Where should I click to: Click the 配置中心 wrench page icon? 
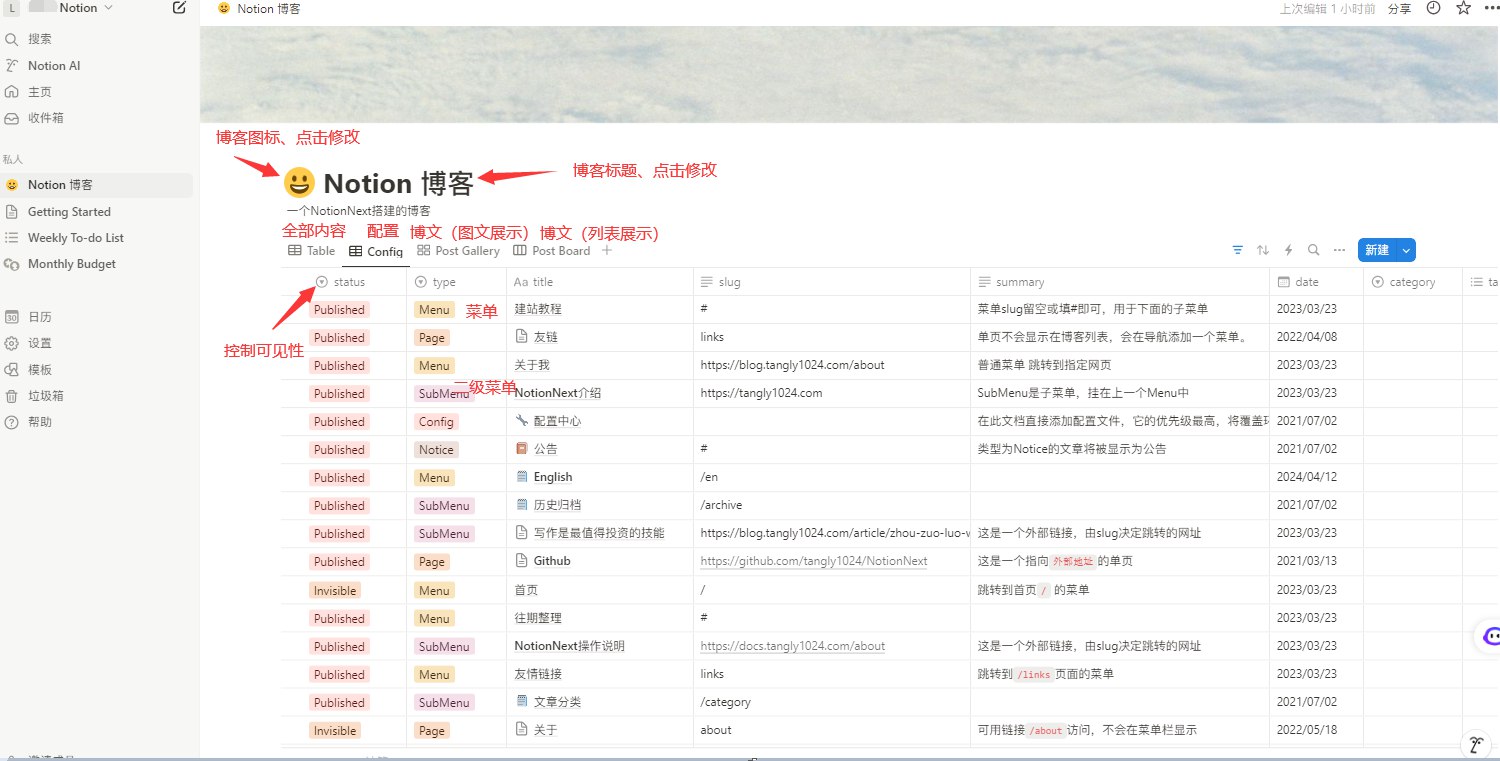[521, 421]
